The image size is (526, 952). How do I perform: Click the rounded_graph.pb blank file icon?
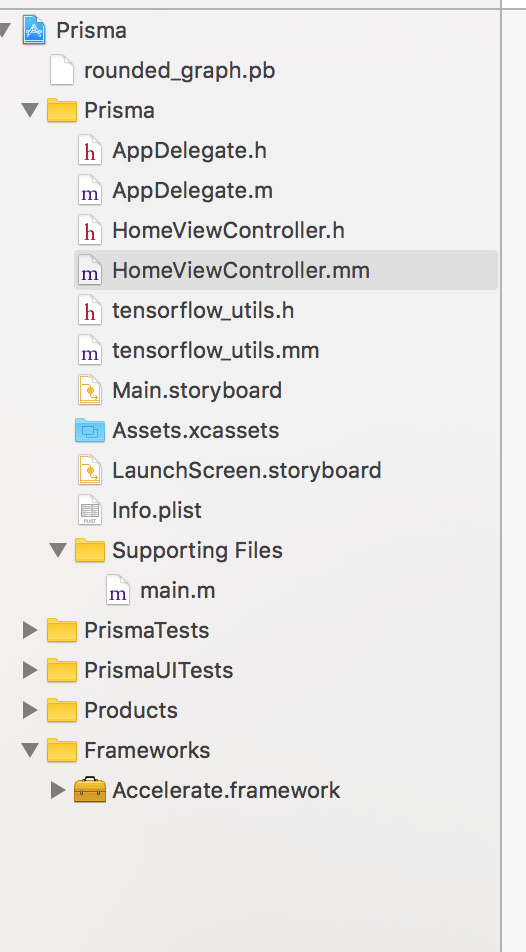coord(62,70)
